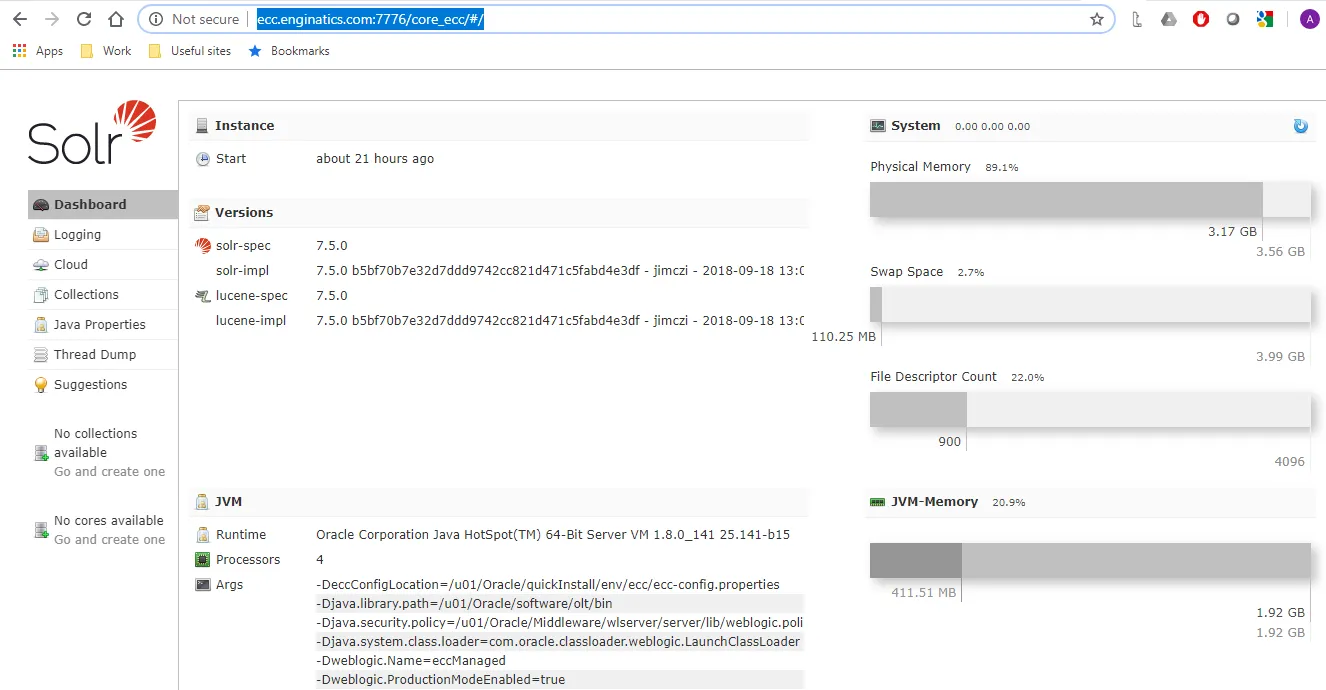Image resolution: width=1326 pixels, height=690 pixels.
Task: Click the solr-spec 7.5.0 value
Action: pos(332,245)
